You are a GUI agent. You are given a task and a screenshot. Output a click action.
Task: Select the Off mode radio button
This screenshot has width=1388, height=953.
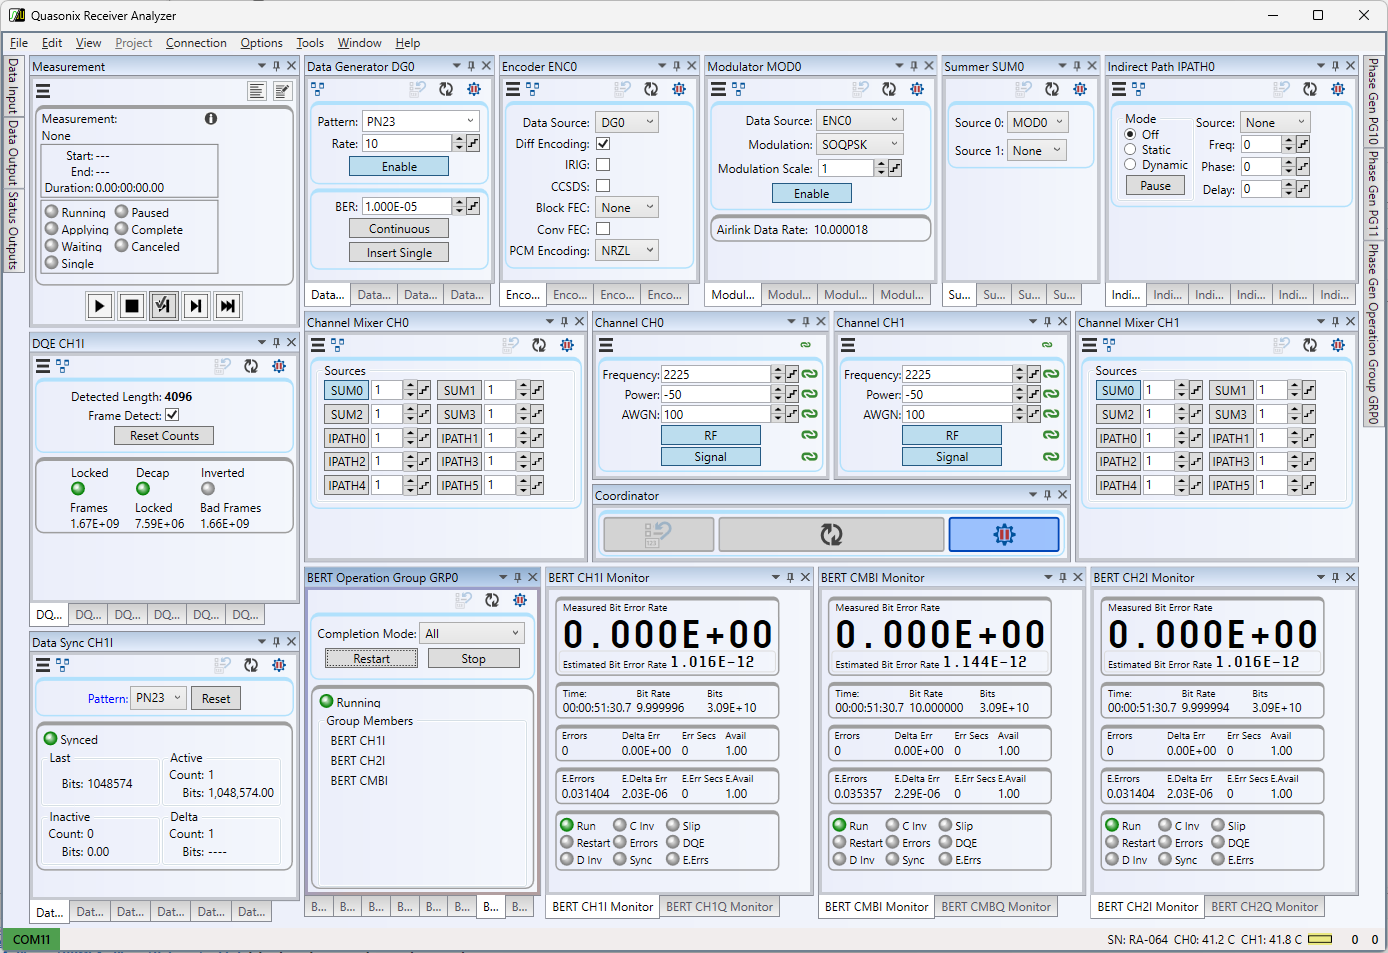1130,134
